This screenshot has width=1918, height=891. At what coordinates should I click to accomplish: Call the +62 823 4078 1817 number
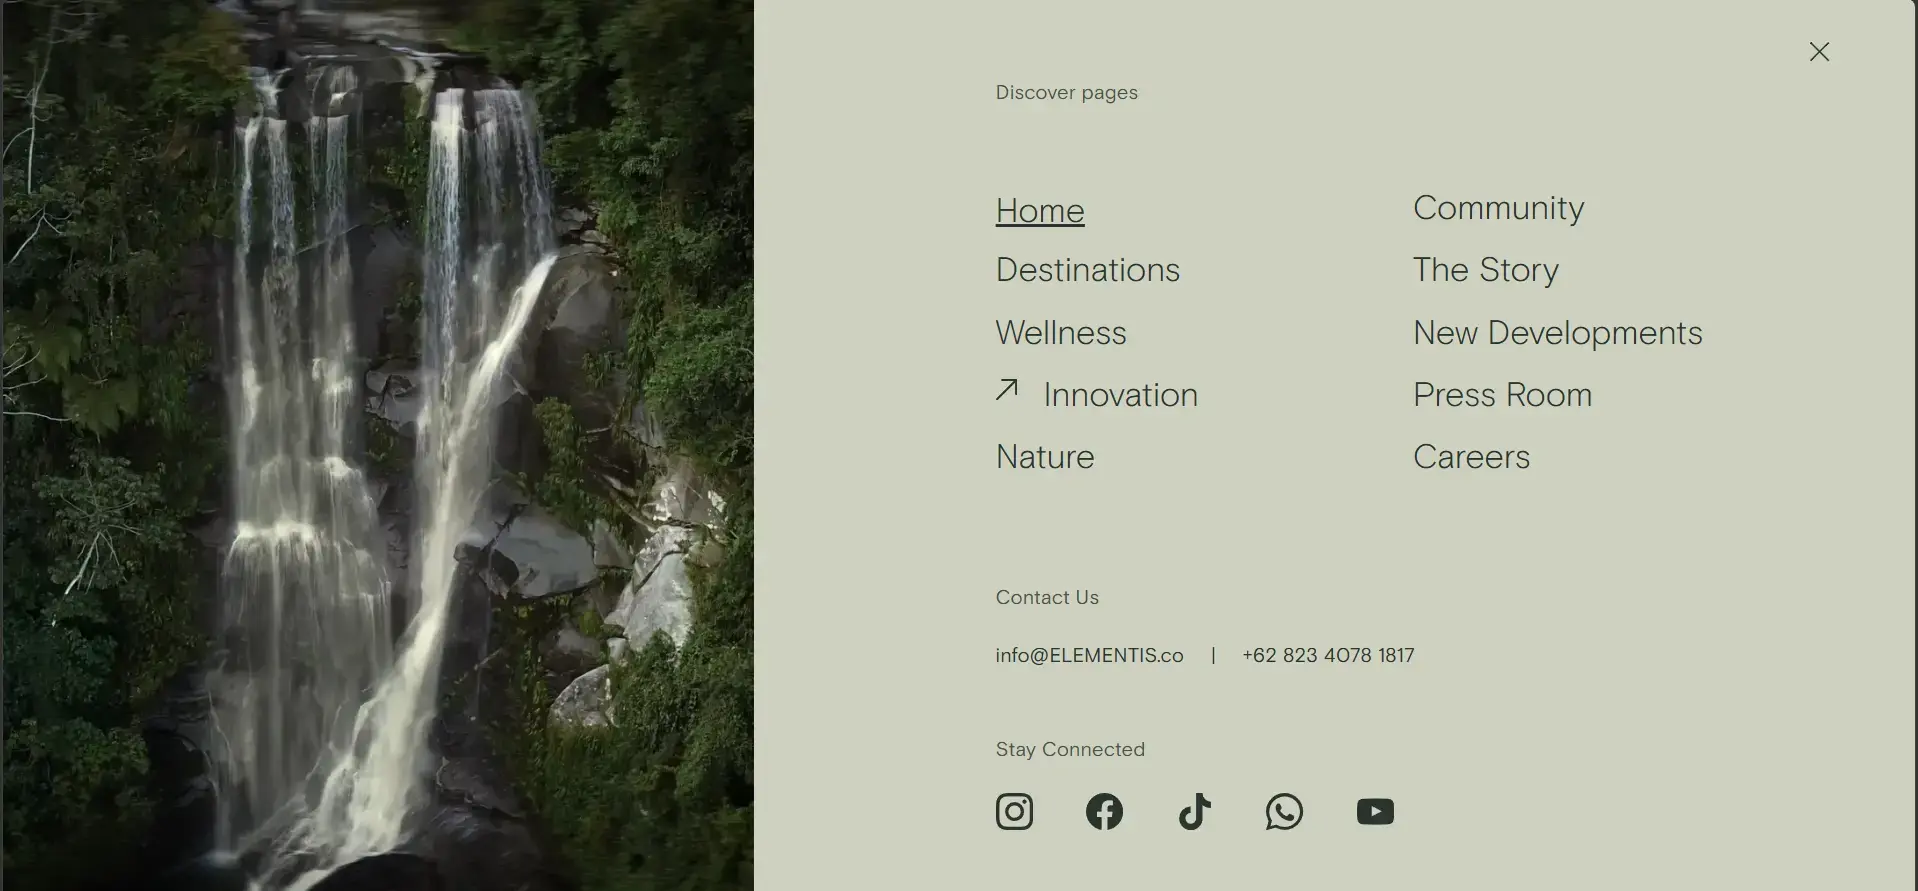pos(1328,655)
